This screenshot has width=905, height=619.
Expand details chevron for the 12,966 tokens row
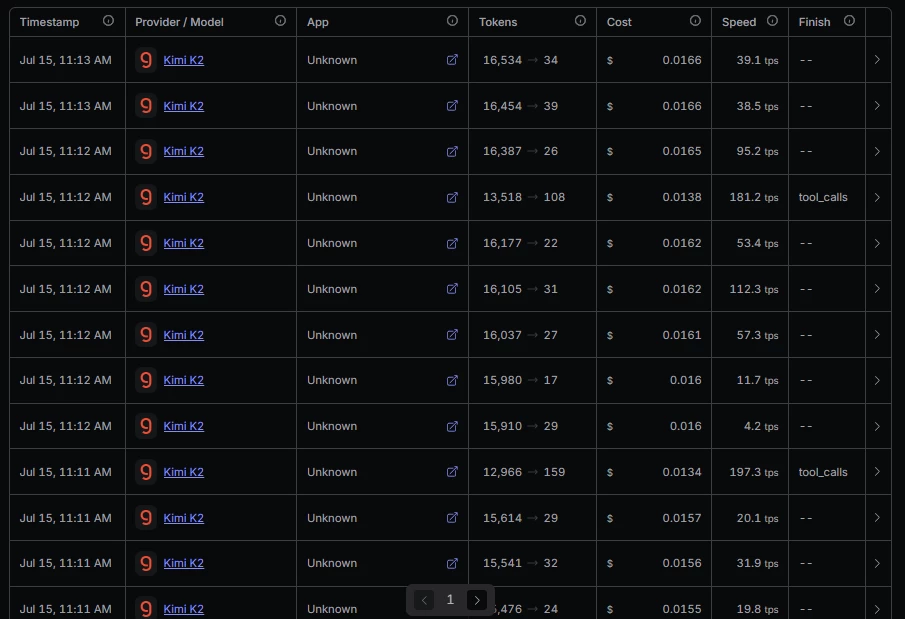pos(877,472)
